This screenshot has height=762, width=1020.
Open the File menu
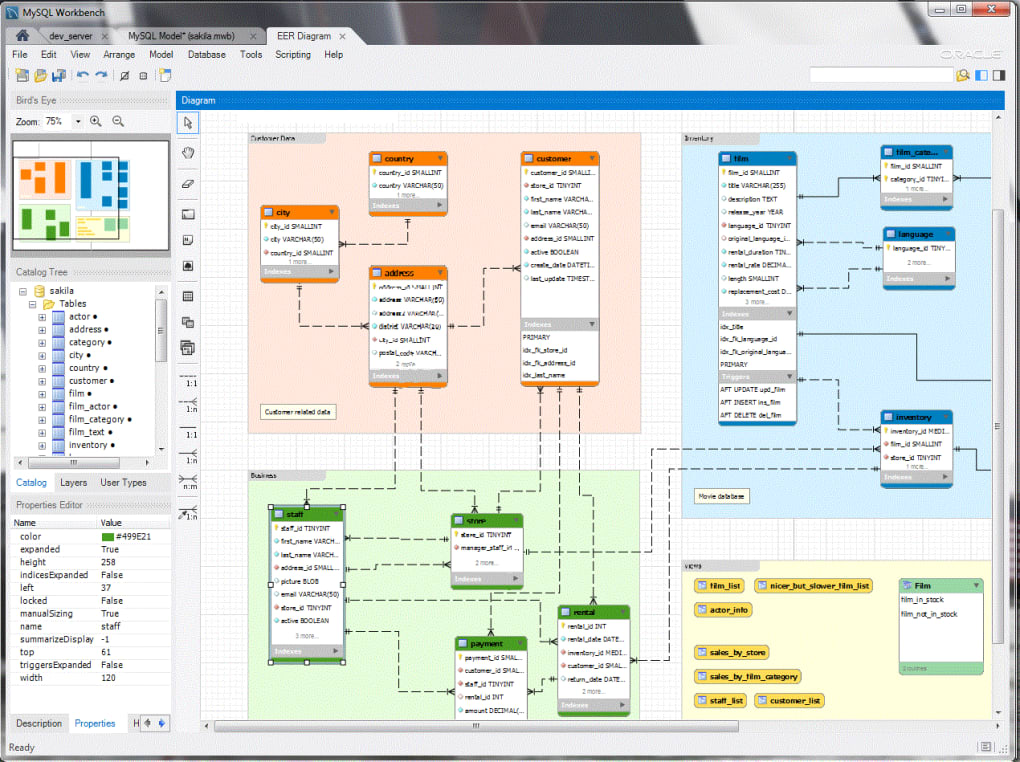tap(20, 55)
